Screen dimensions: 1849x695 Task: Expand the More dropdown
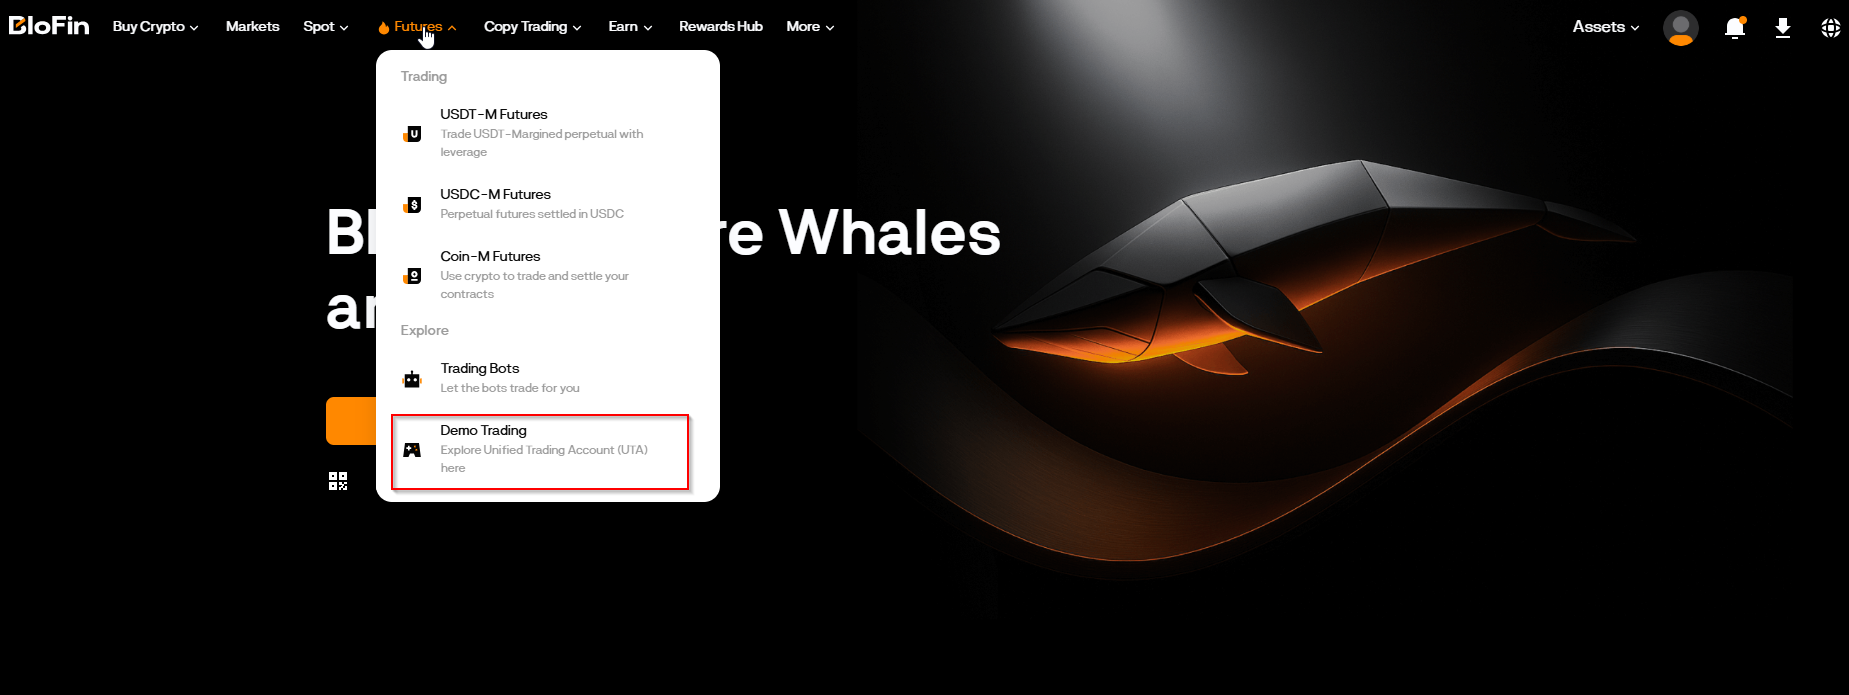coord(810,27)
